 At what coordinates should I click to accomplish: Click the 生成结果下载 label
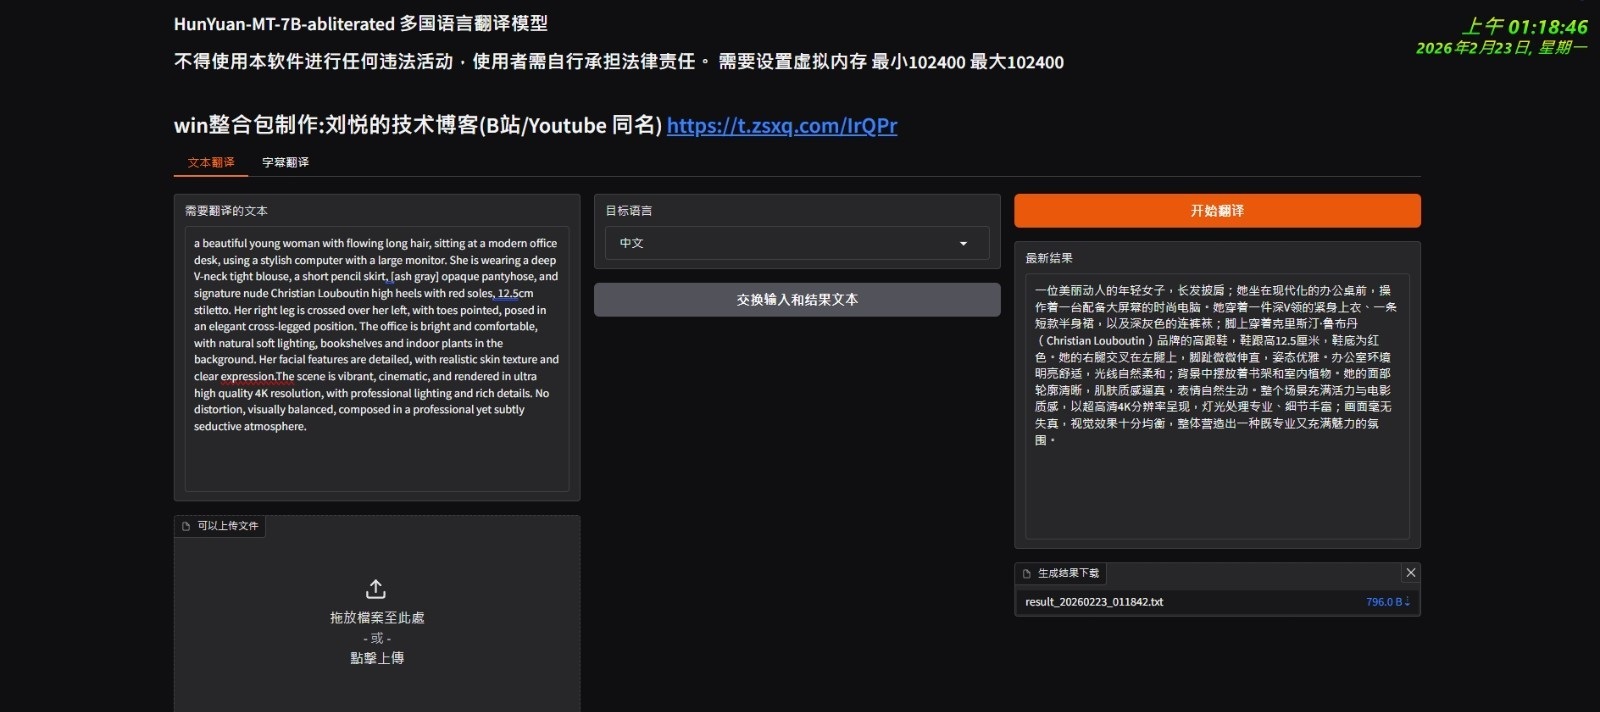(1068, 574)
